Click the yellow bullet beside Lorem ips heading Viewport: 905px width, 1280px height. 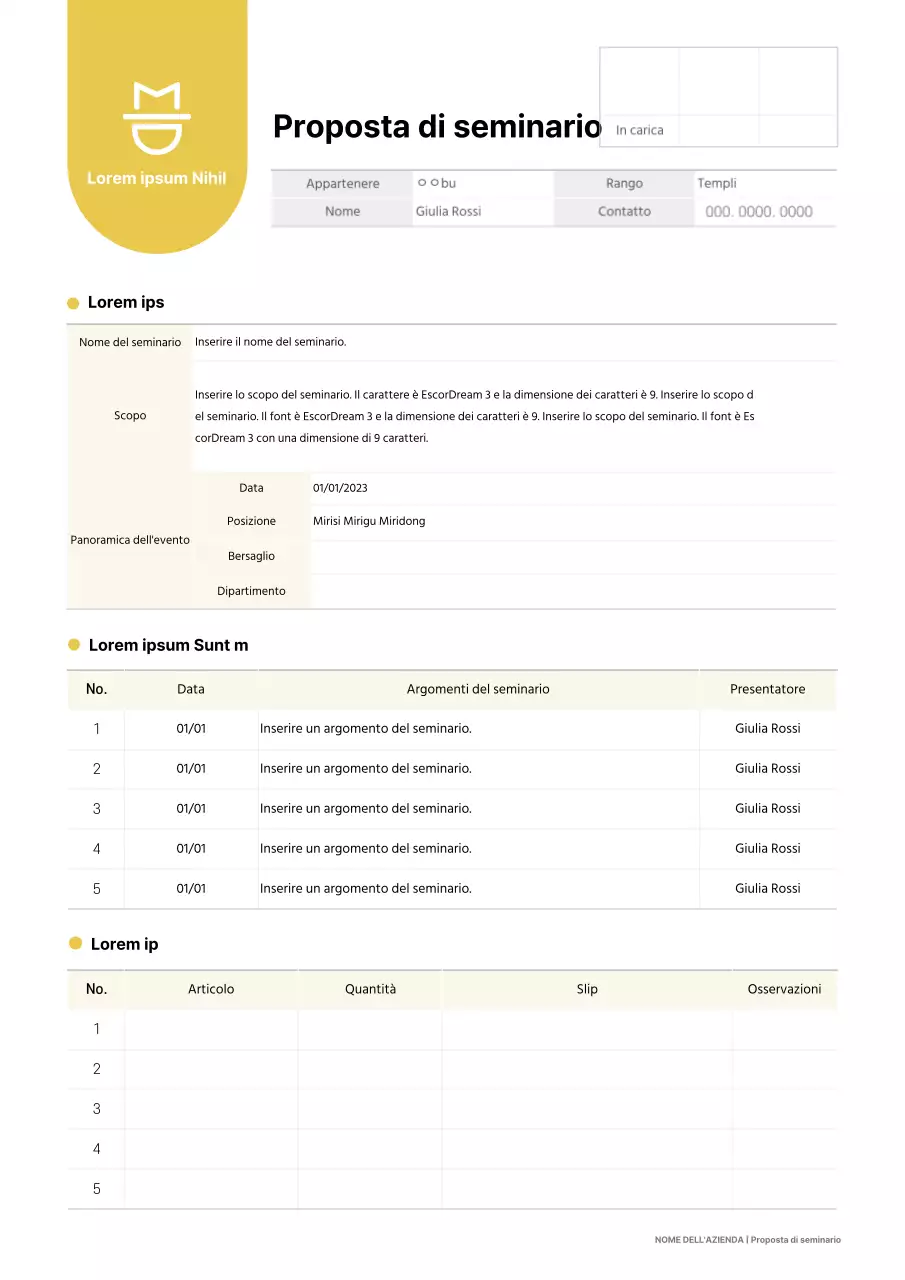click(x=74, y=302)
